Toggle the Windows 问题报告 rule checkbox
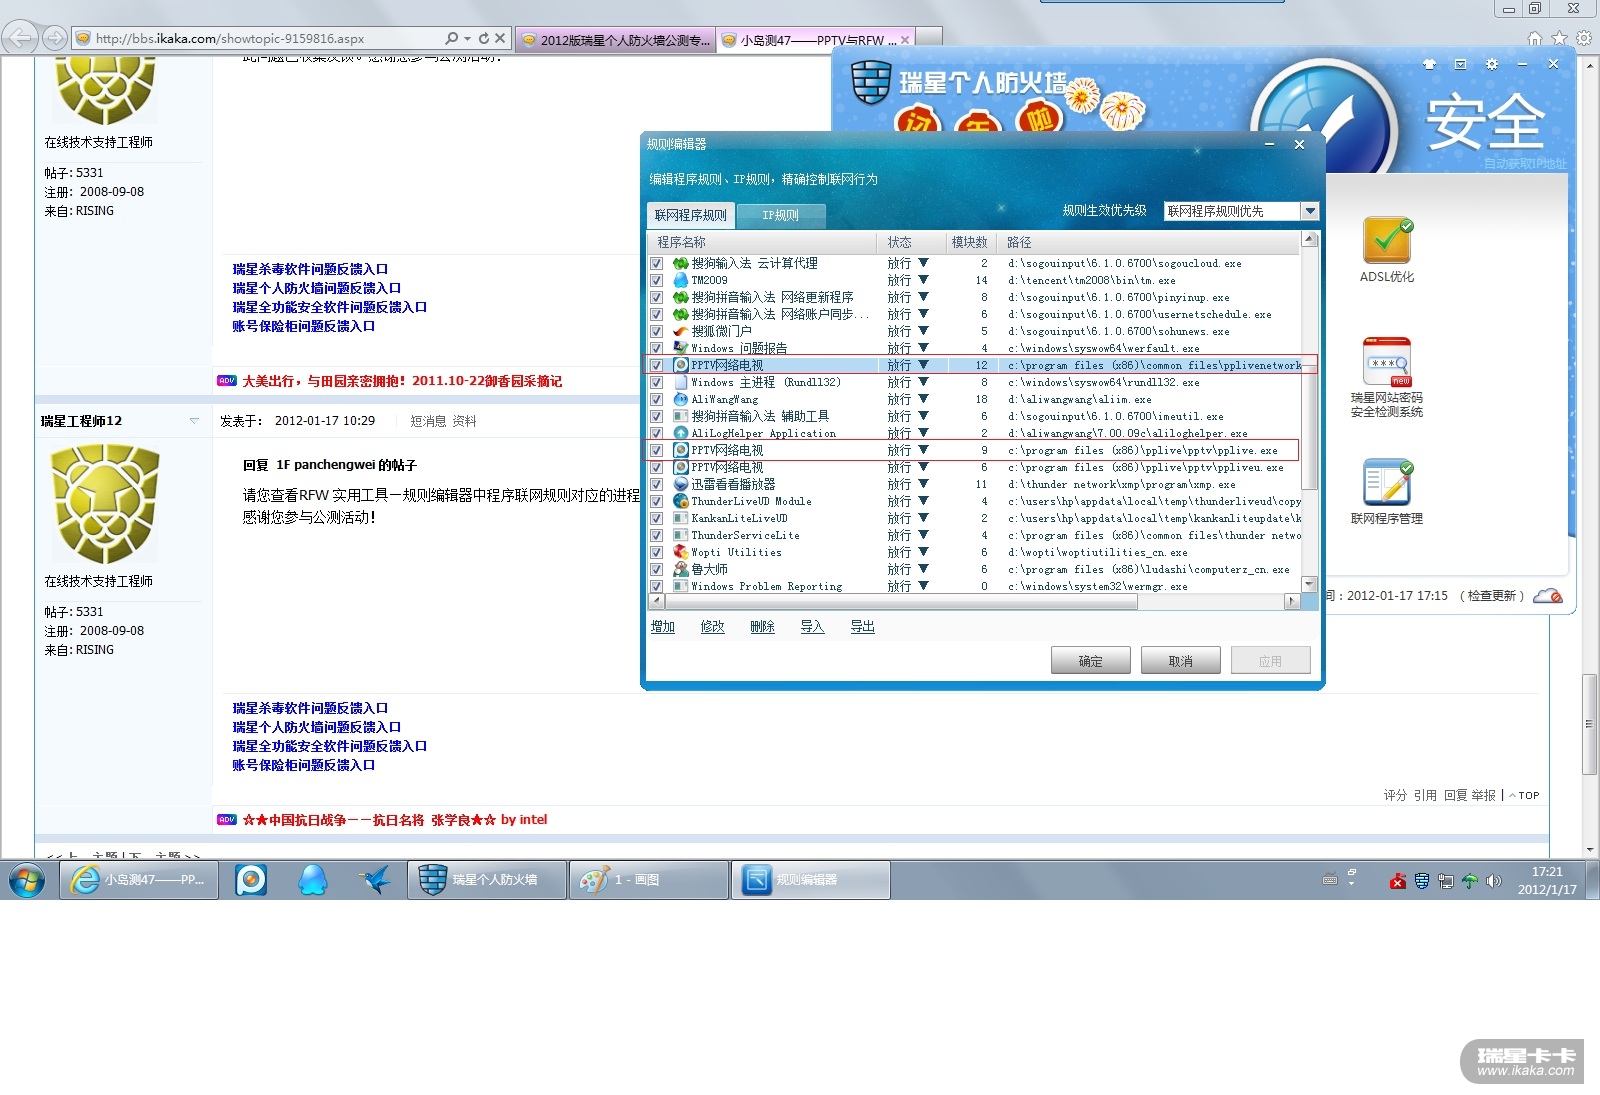Image resolution: width=1600 pixels, height=1095 pixels. [656, 349]
